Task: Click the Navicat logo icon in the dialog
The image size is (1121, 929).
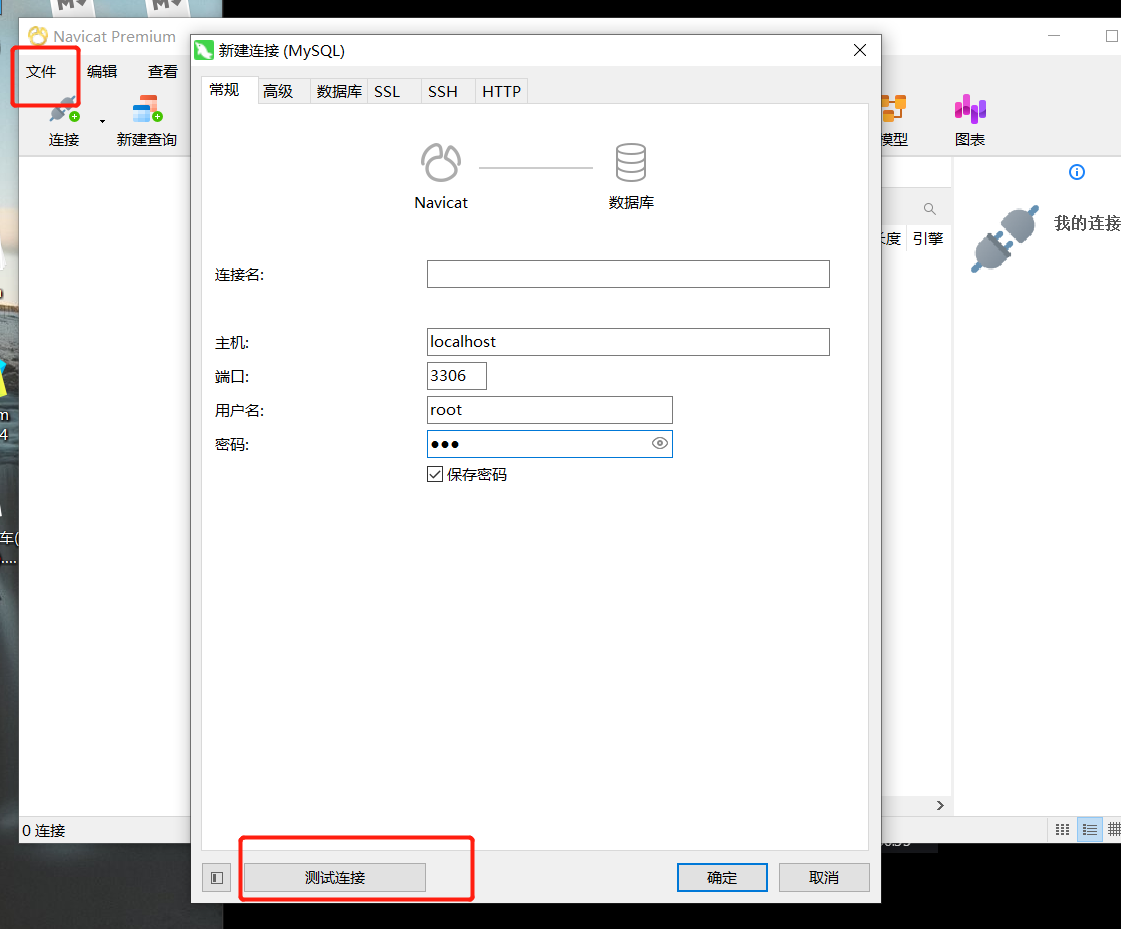Action: pyautogui.click(x=441, y=162)
